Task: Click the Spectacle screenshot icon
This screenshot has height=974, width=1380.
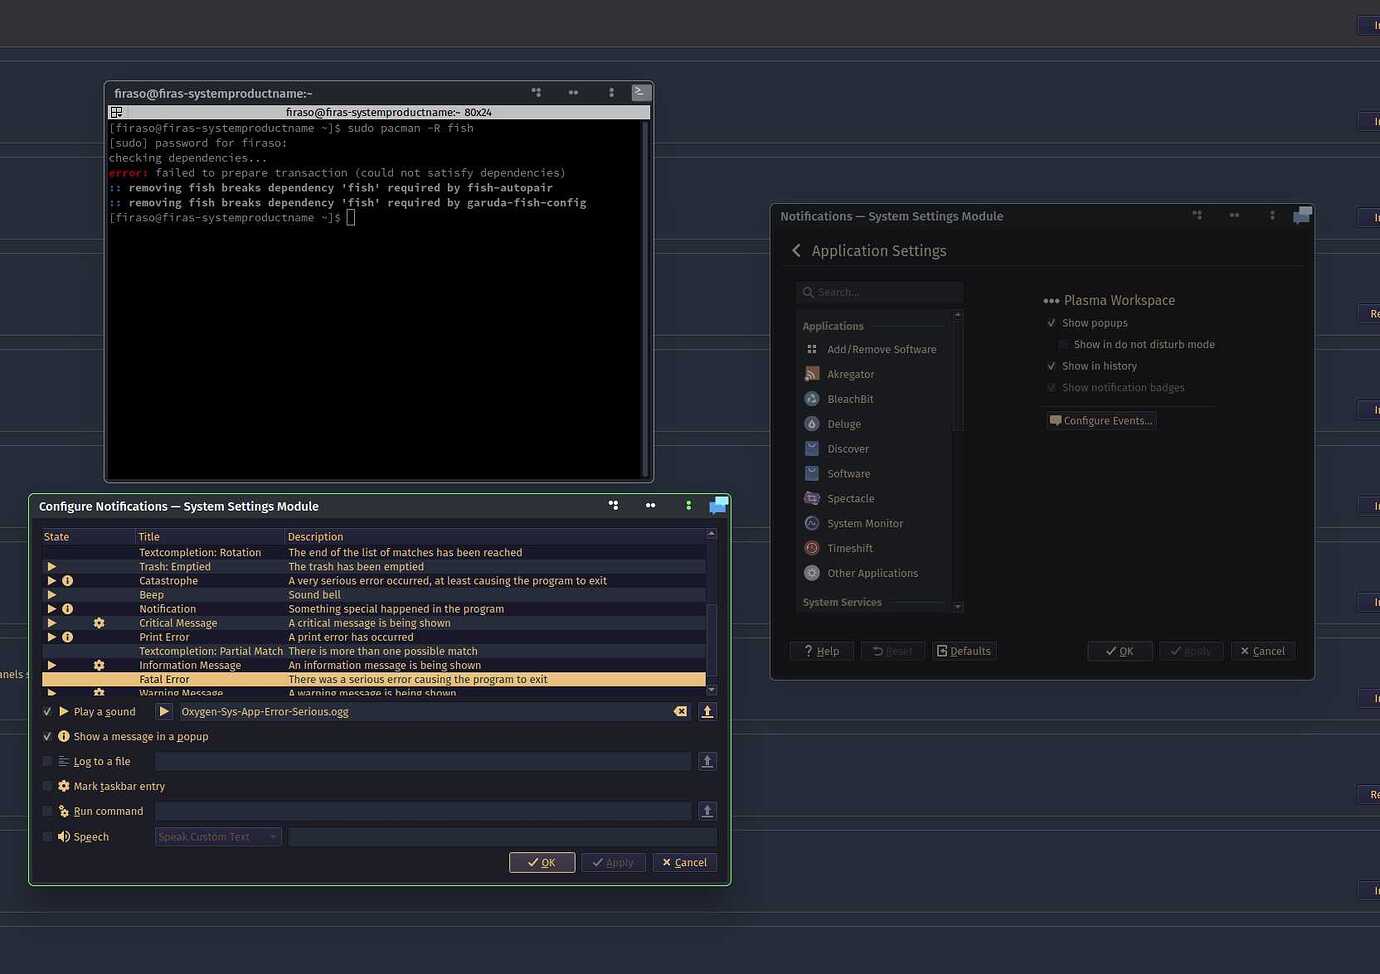Action: pos(811,498)
